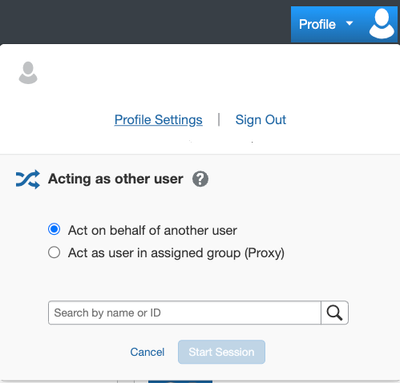Click the Acting as other user heading
This screenshot has width=400, height=383.
coord(116,179)
